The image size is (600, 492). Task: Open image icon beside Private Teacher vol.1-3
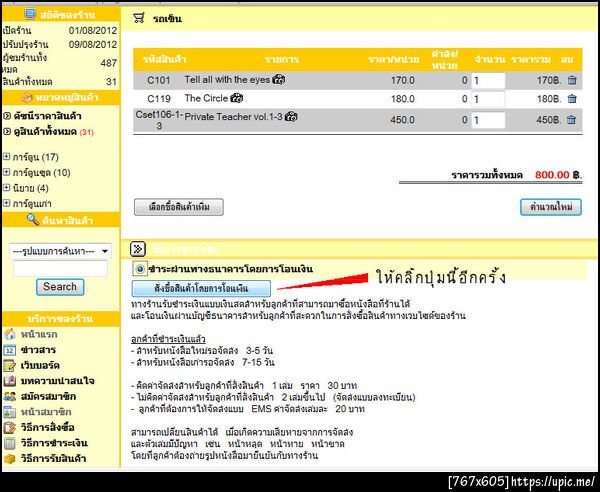[291, 117]
